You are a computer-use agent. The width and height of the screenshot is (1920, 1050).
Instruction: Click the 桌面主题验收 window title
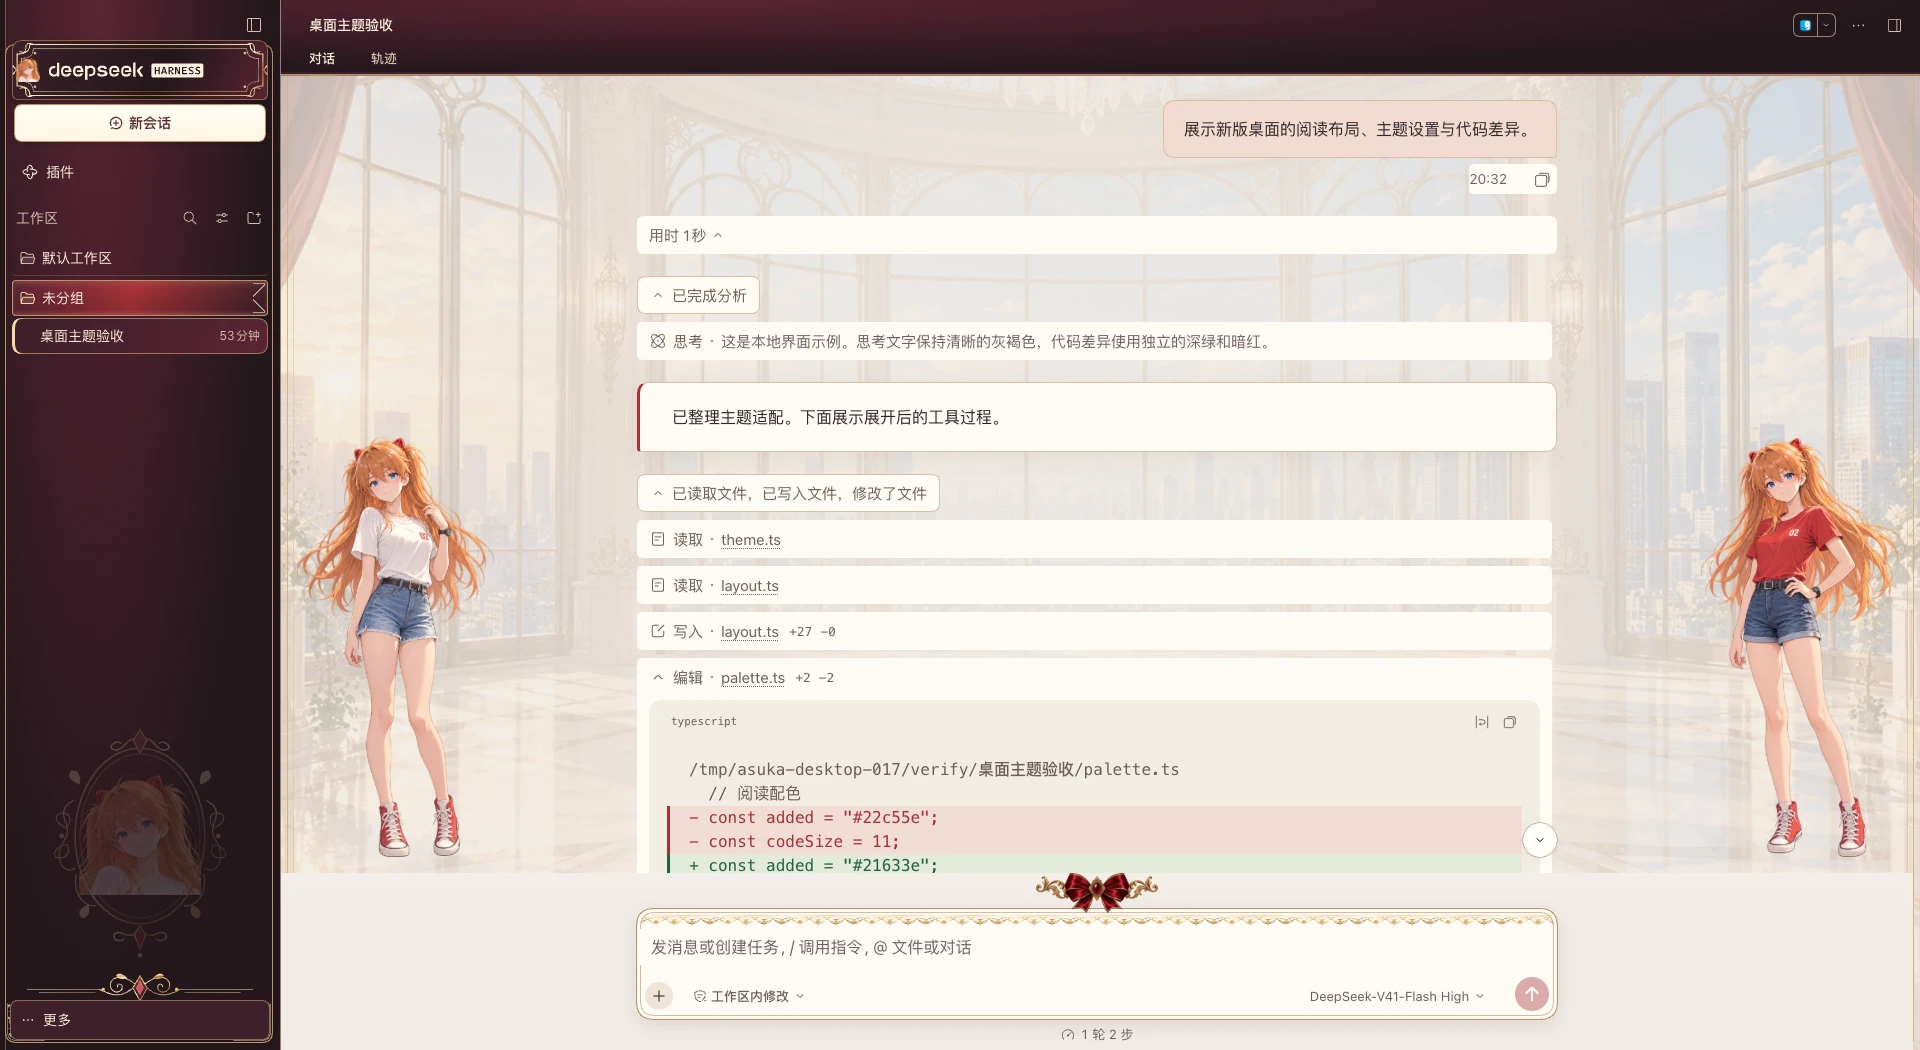coord(351,25)
